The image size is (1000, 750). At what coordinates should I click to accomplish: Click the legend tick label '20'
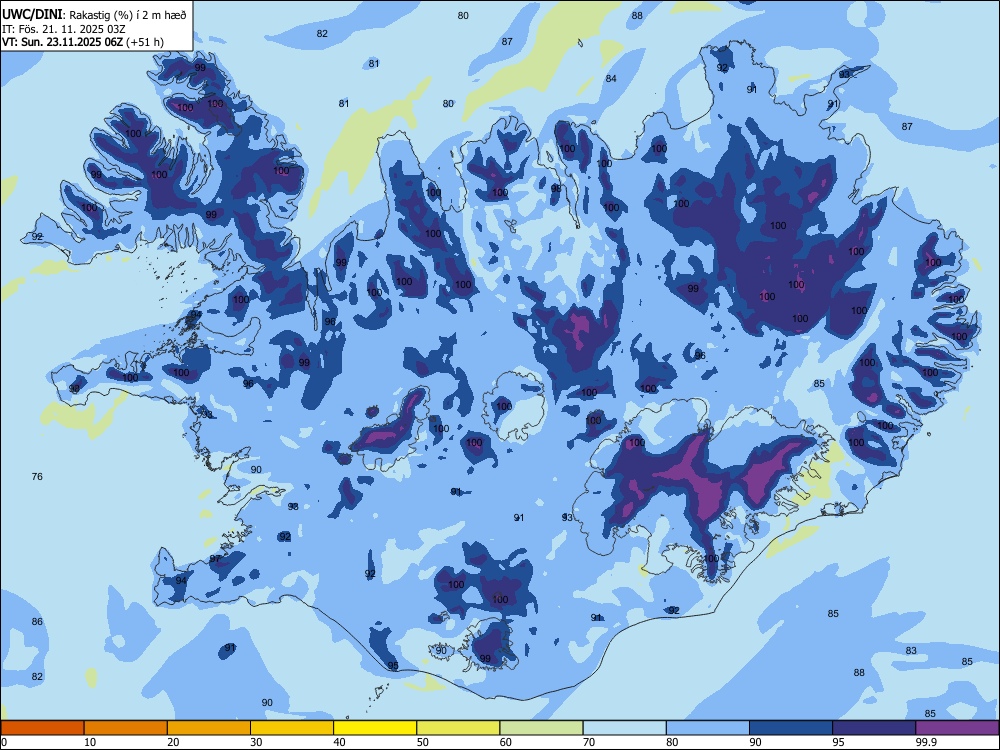173,742
